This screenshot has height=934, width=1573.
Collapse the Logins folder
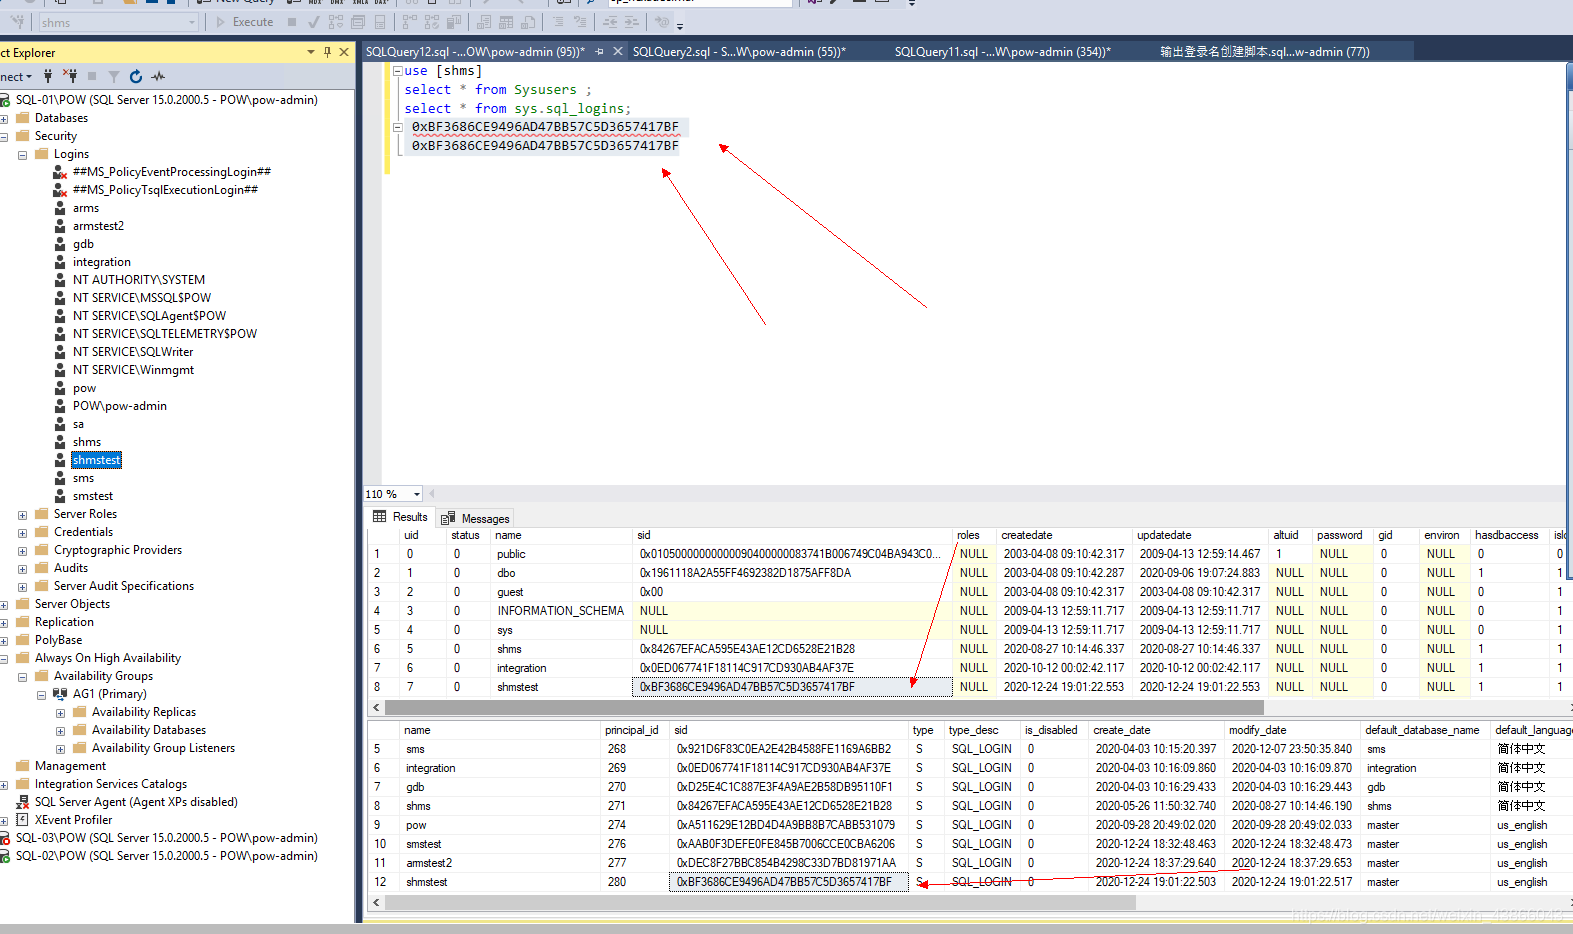click(22, 154)
